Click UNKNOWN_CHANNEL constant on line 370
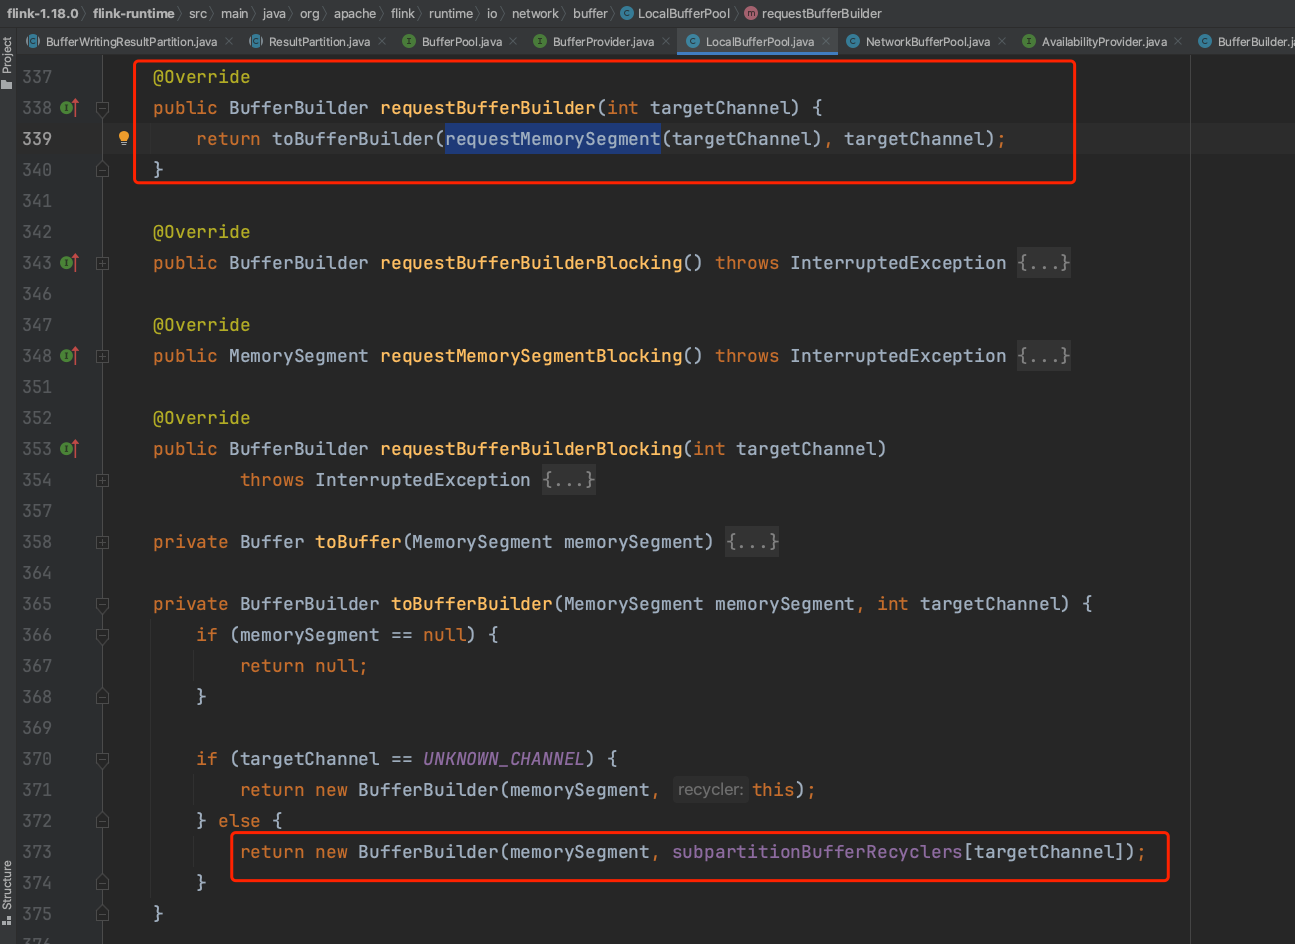This screenshot has width=1295, height=944. pos(504,759)
